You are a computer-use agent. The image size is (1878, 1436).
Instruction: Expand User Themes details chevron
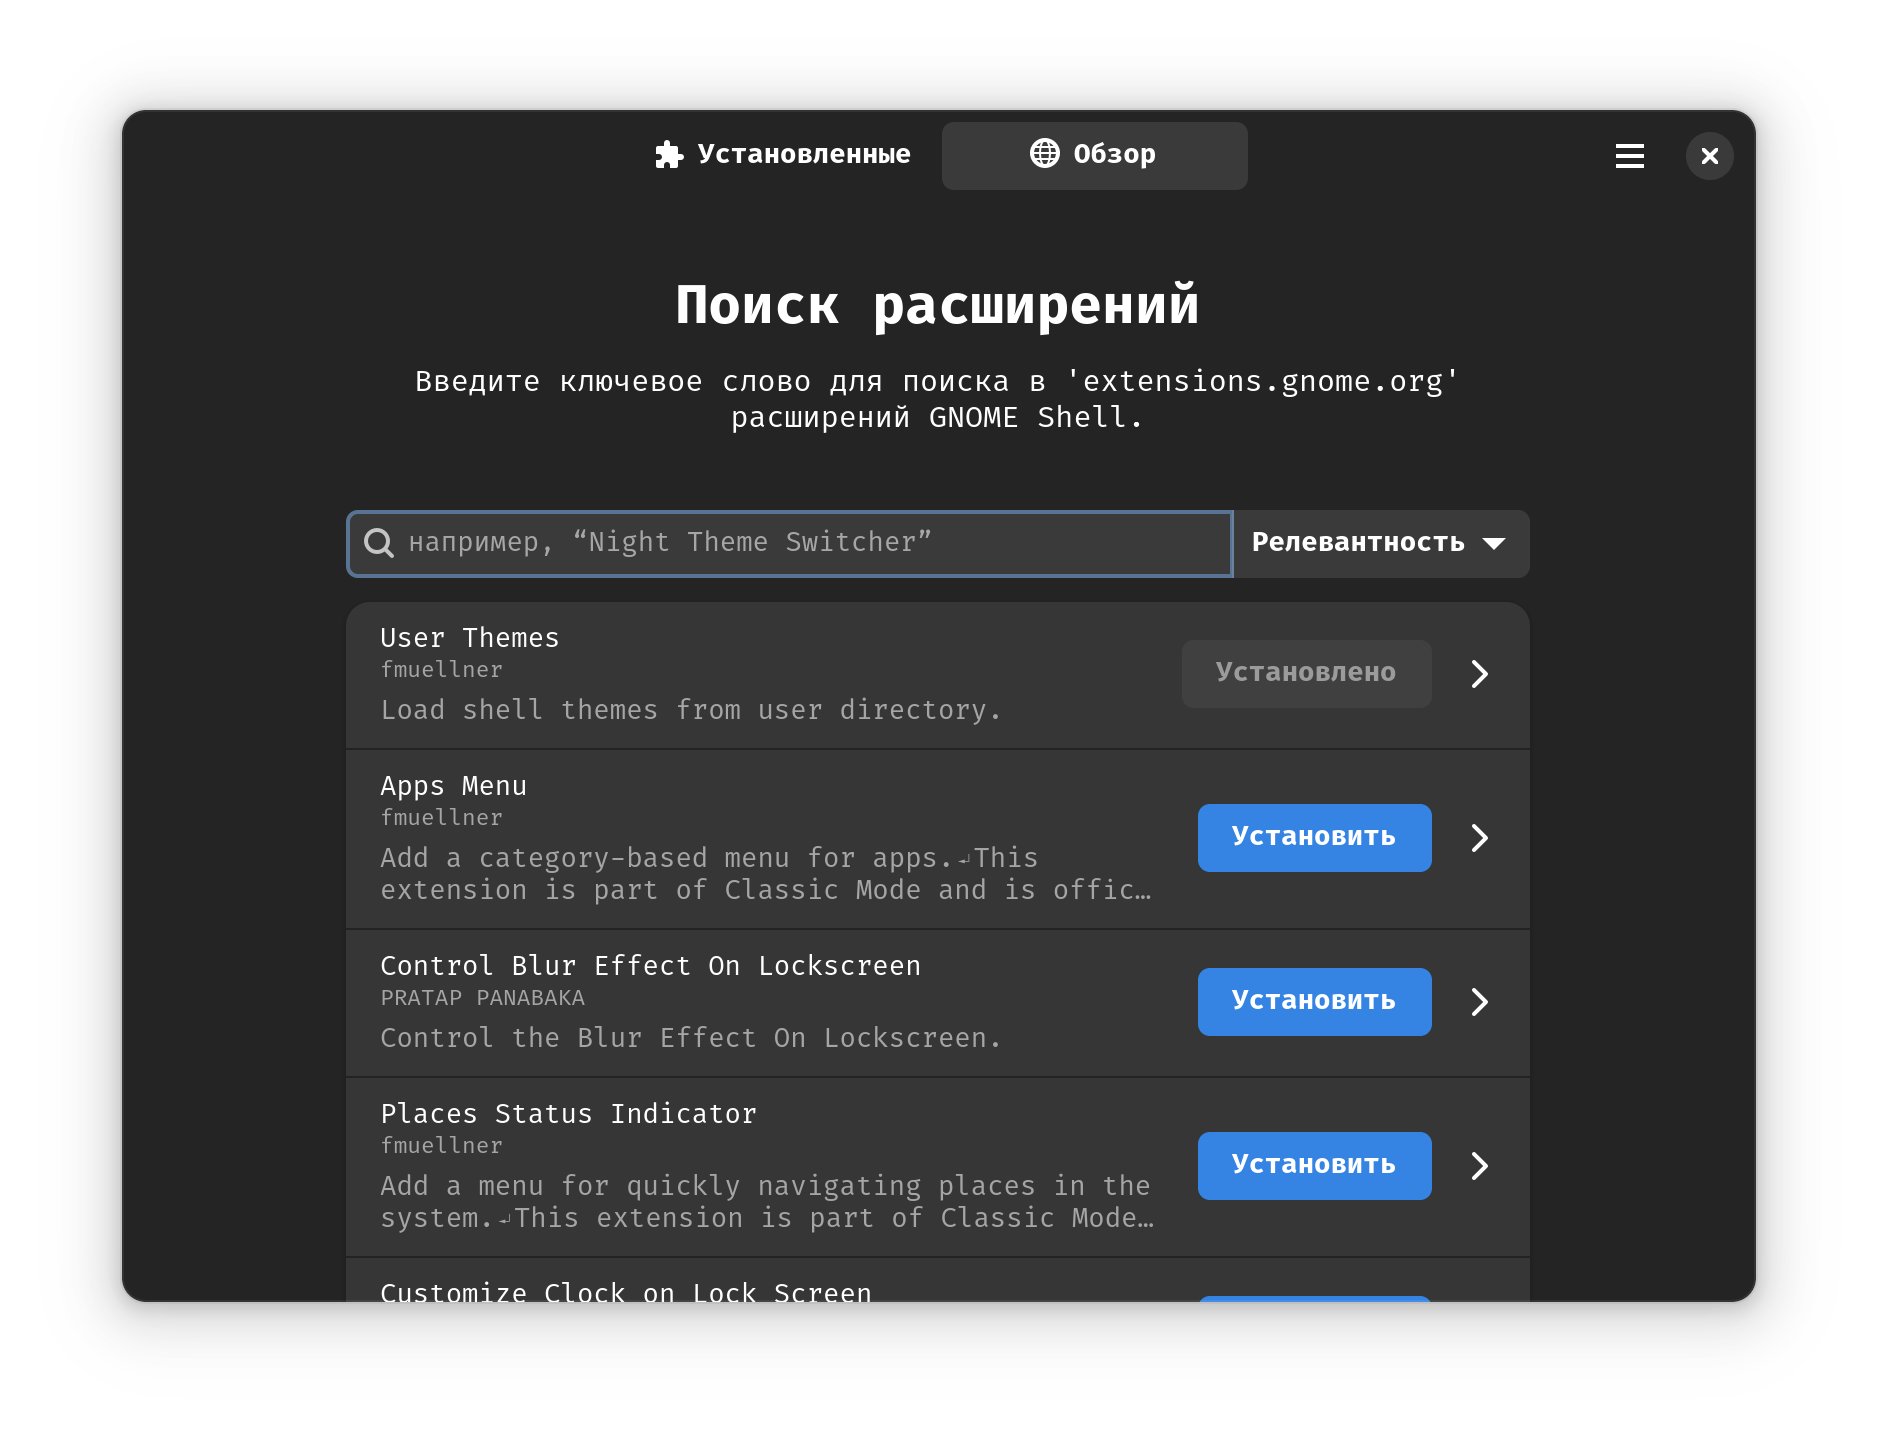[1480, 673]
